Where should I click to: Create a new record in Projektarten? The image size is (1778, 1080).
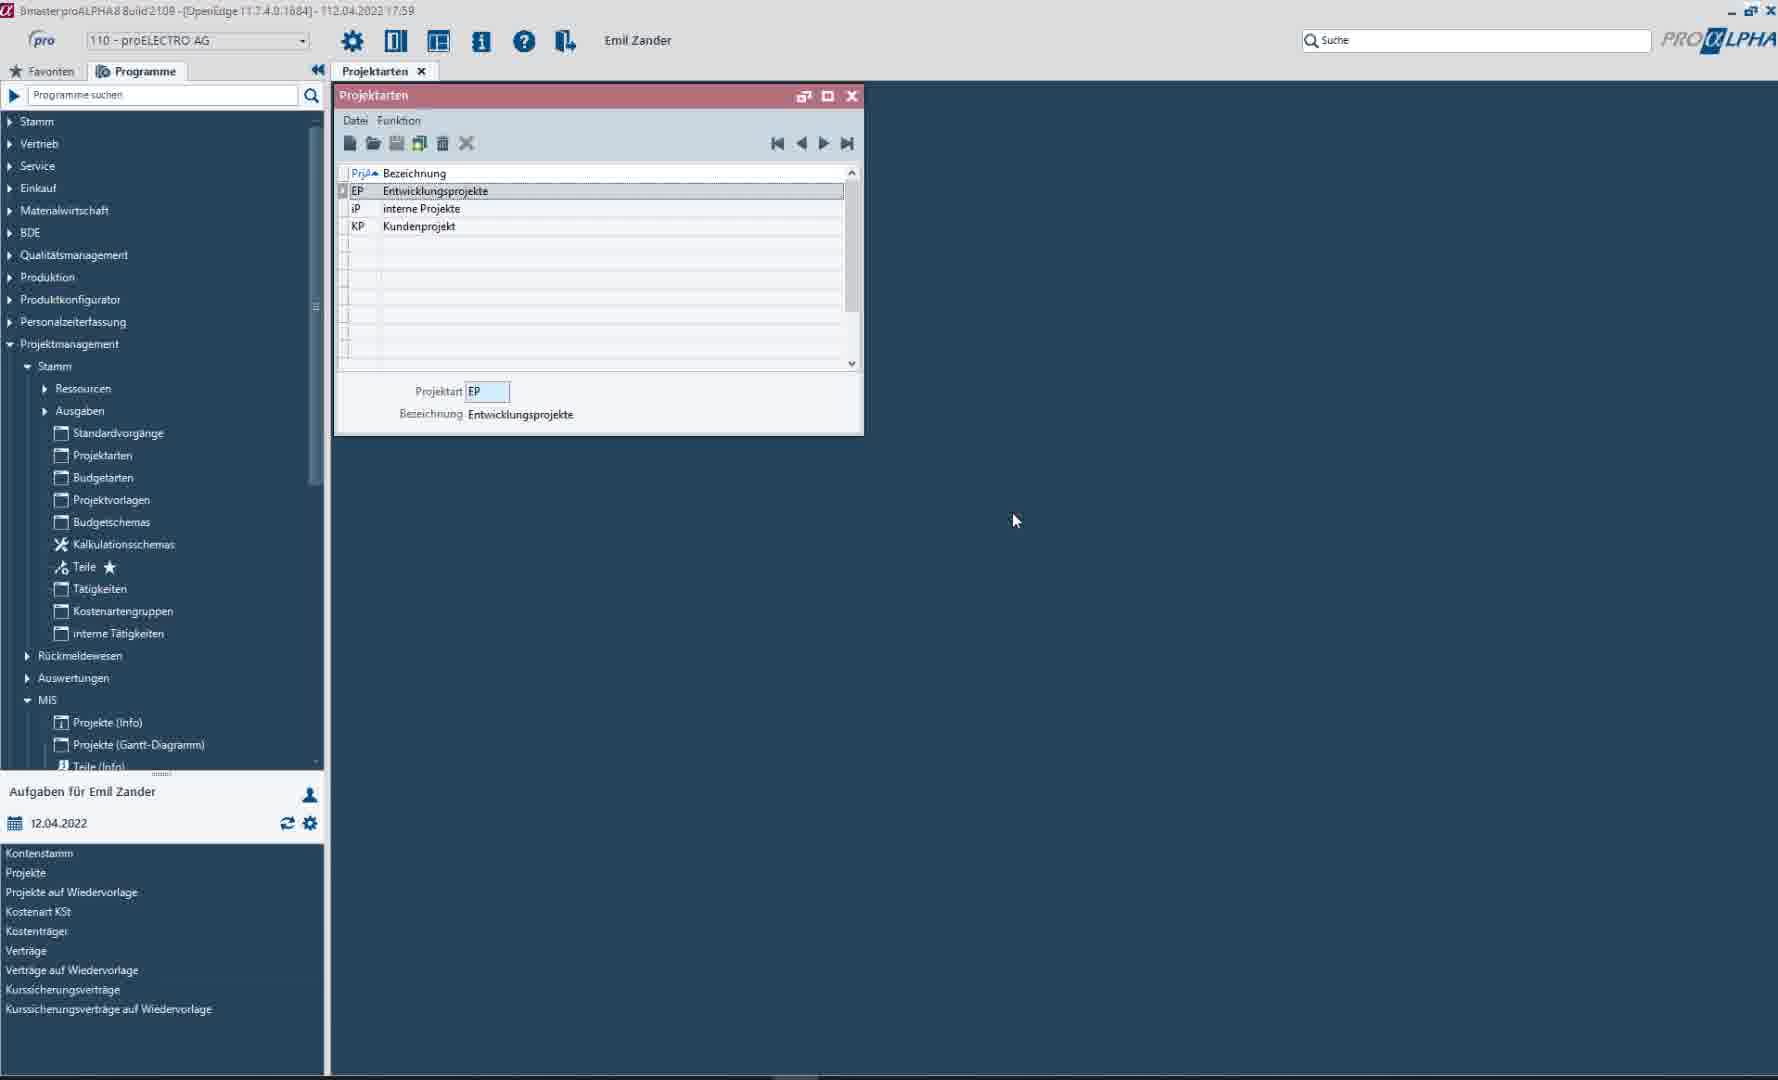click(x=350, y=143)
